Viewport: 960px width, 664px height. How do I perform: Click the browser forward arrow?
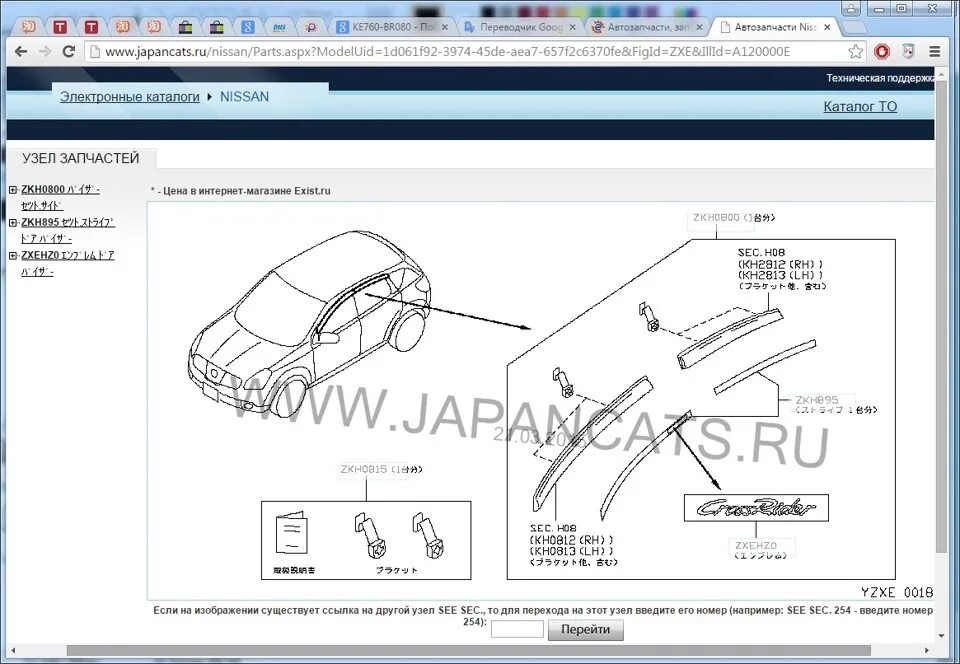(45, 51)
